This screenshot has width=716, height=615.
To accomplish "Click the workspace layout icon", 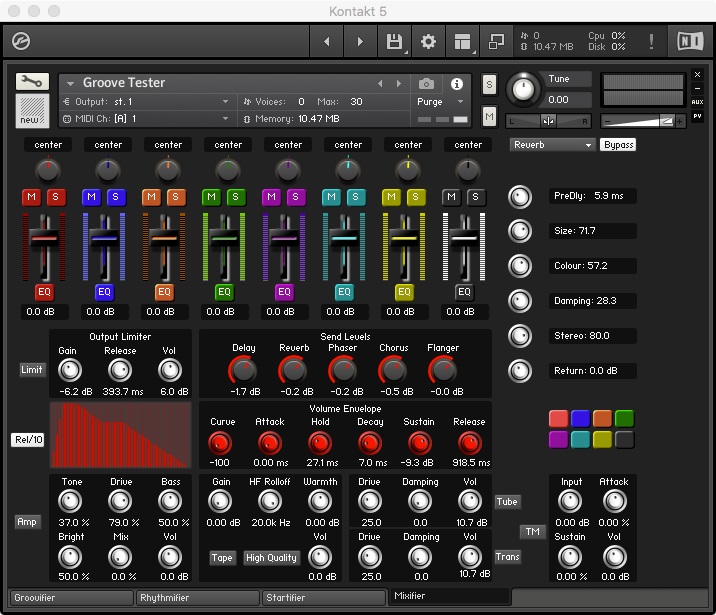I will pyautogui.click(x=462, y=41).
